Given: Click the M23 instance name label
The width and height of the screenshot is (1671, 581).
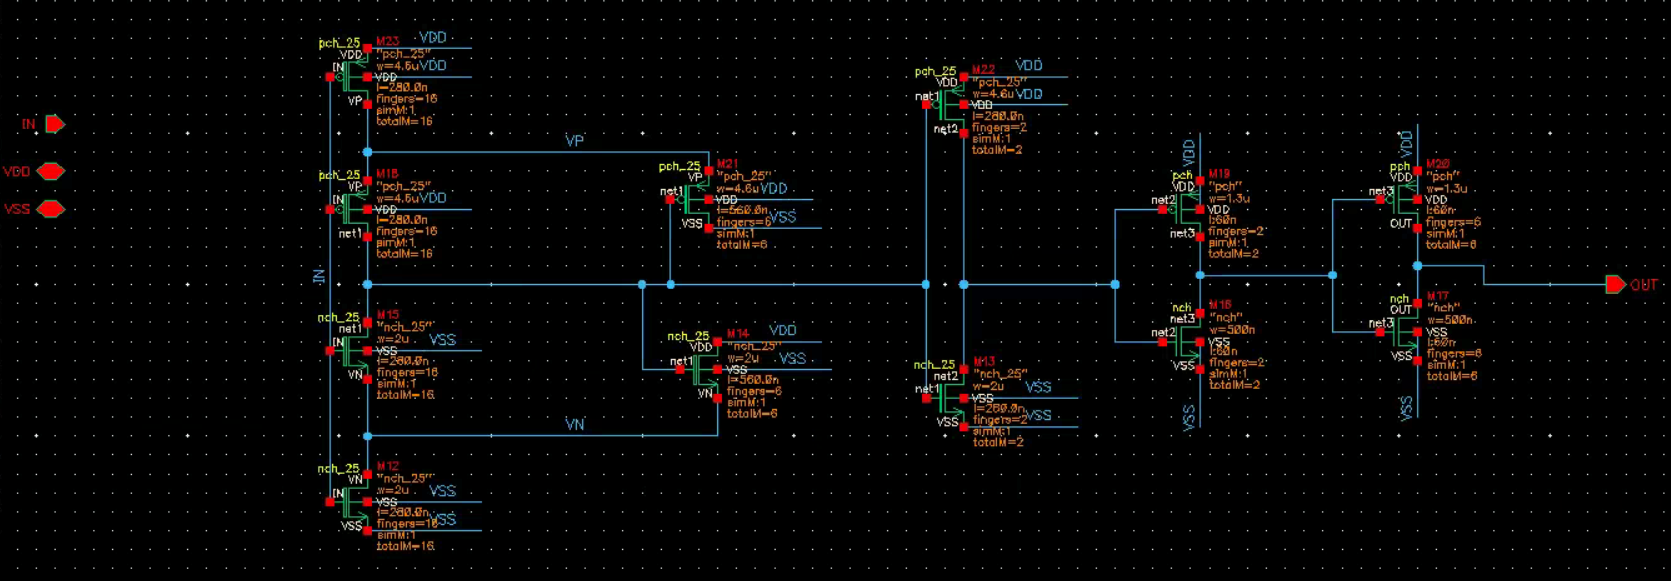Looking at the screenshot, I should pos(387,42).
